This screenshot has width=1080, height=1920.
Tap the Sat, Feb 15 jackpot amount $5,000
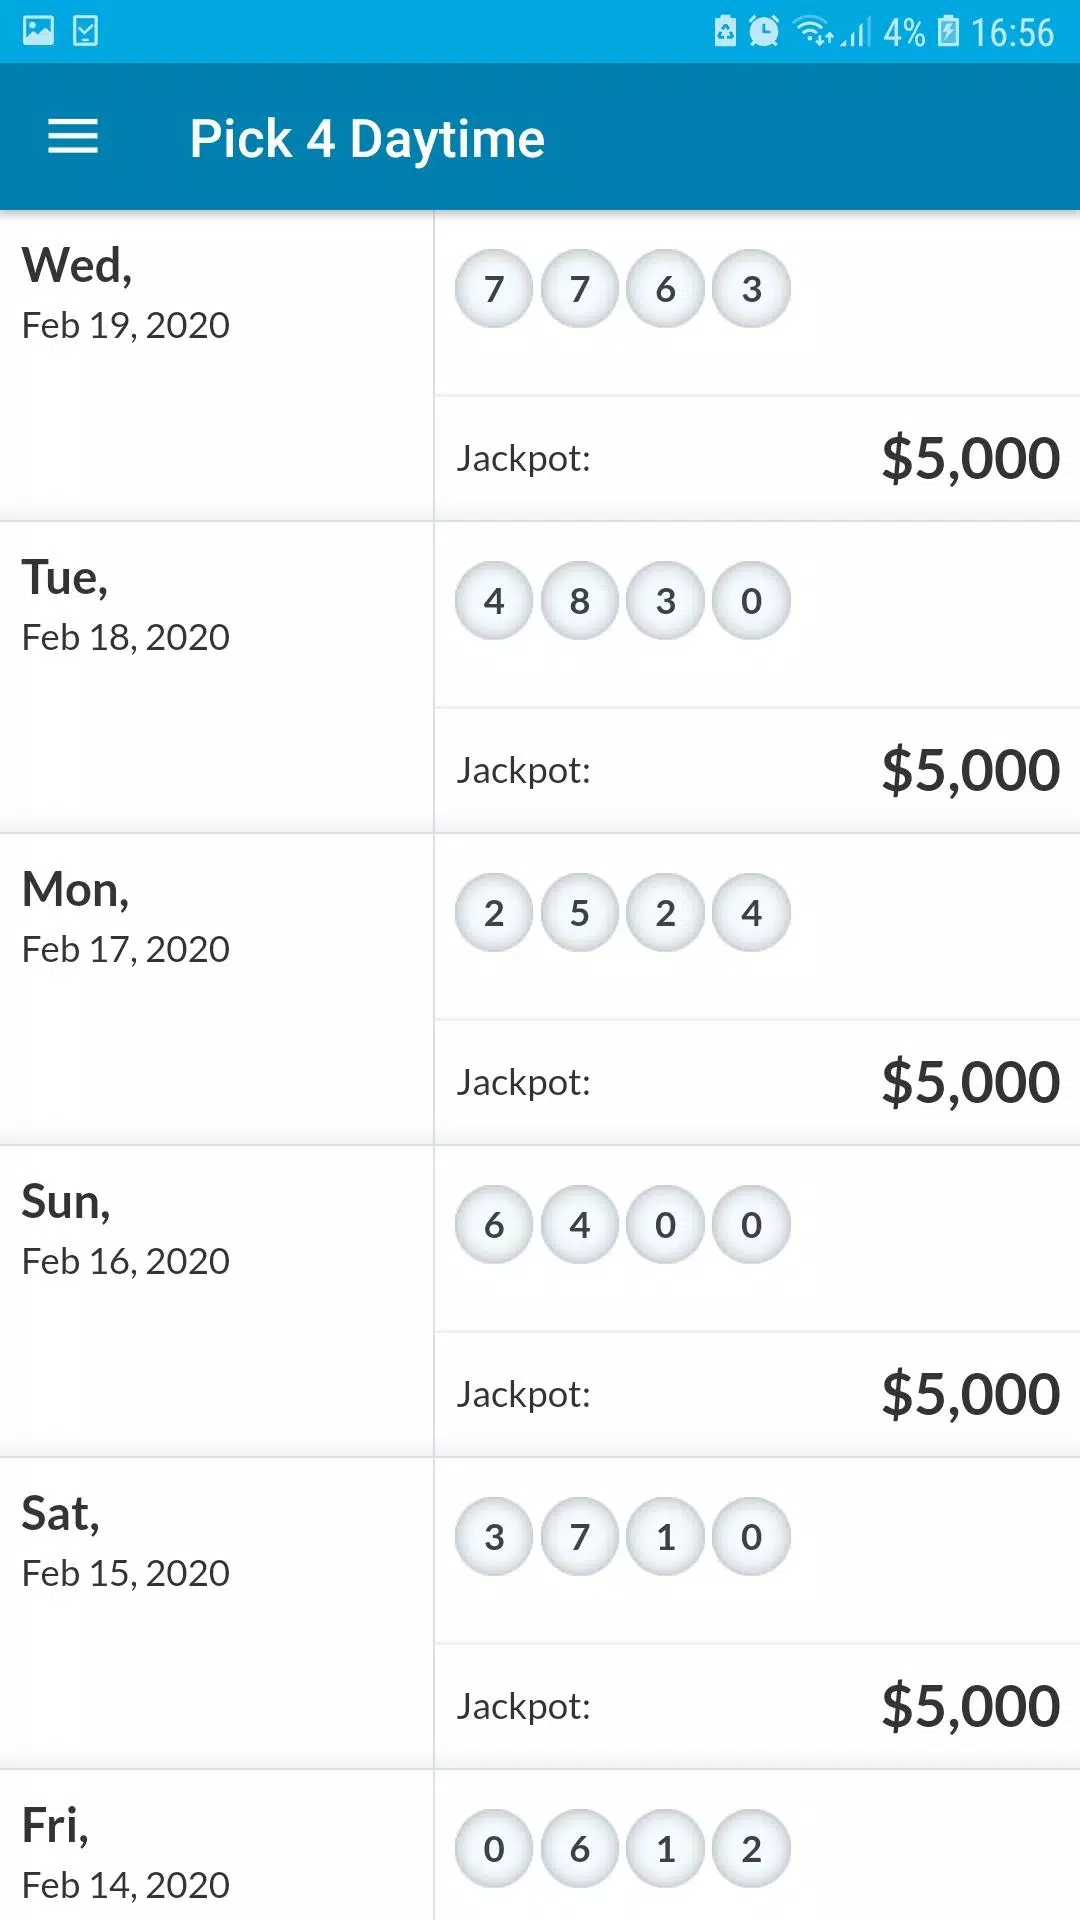970,1706
